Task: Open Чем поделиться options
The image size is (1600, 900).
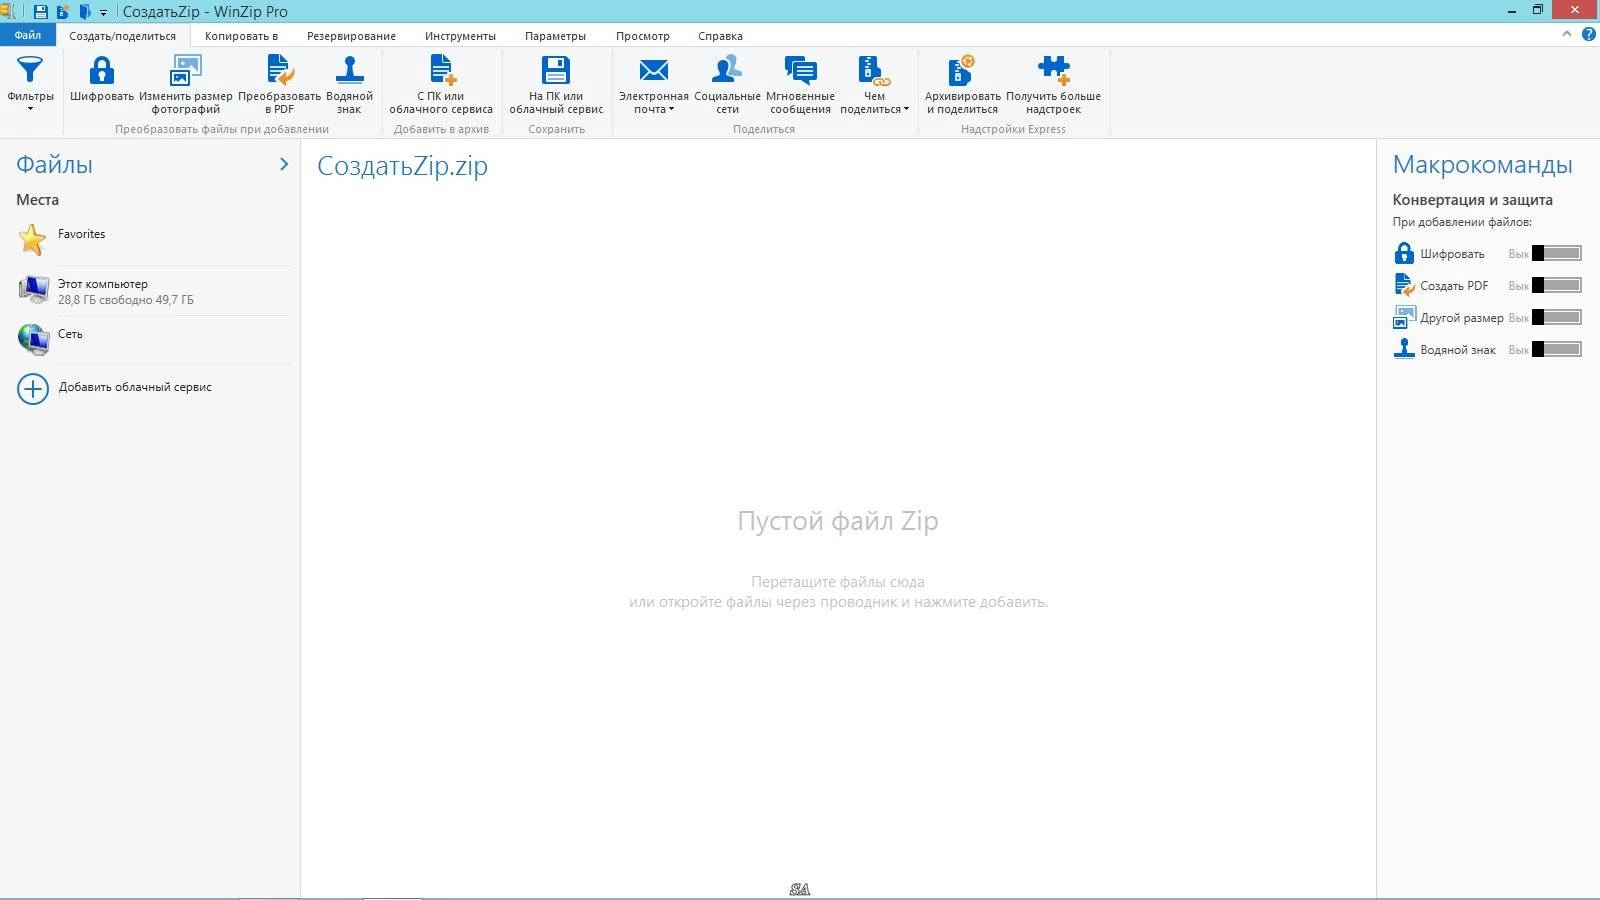Action: click(874, 84)
